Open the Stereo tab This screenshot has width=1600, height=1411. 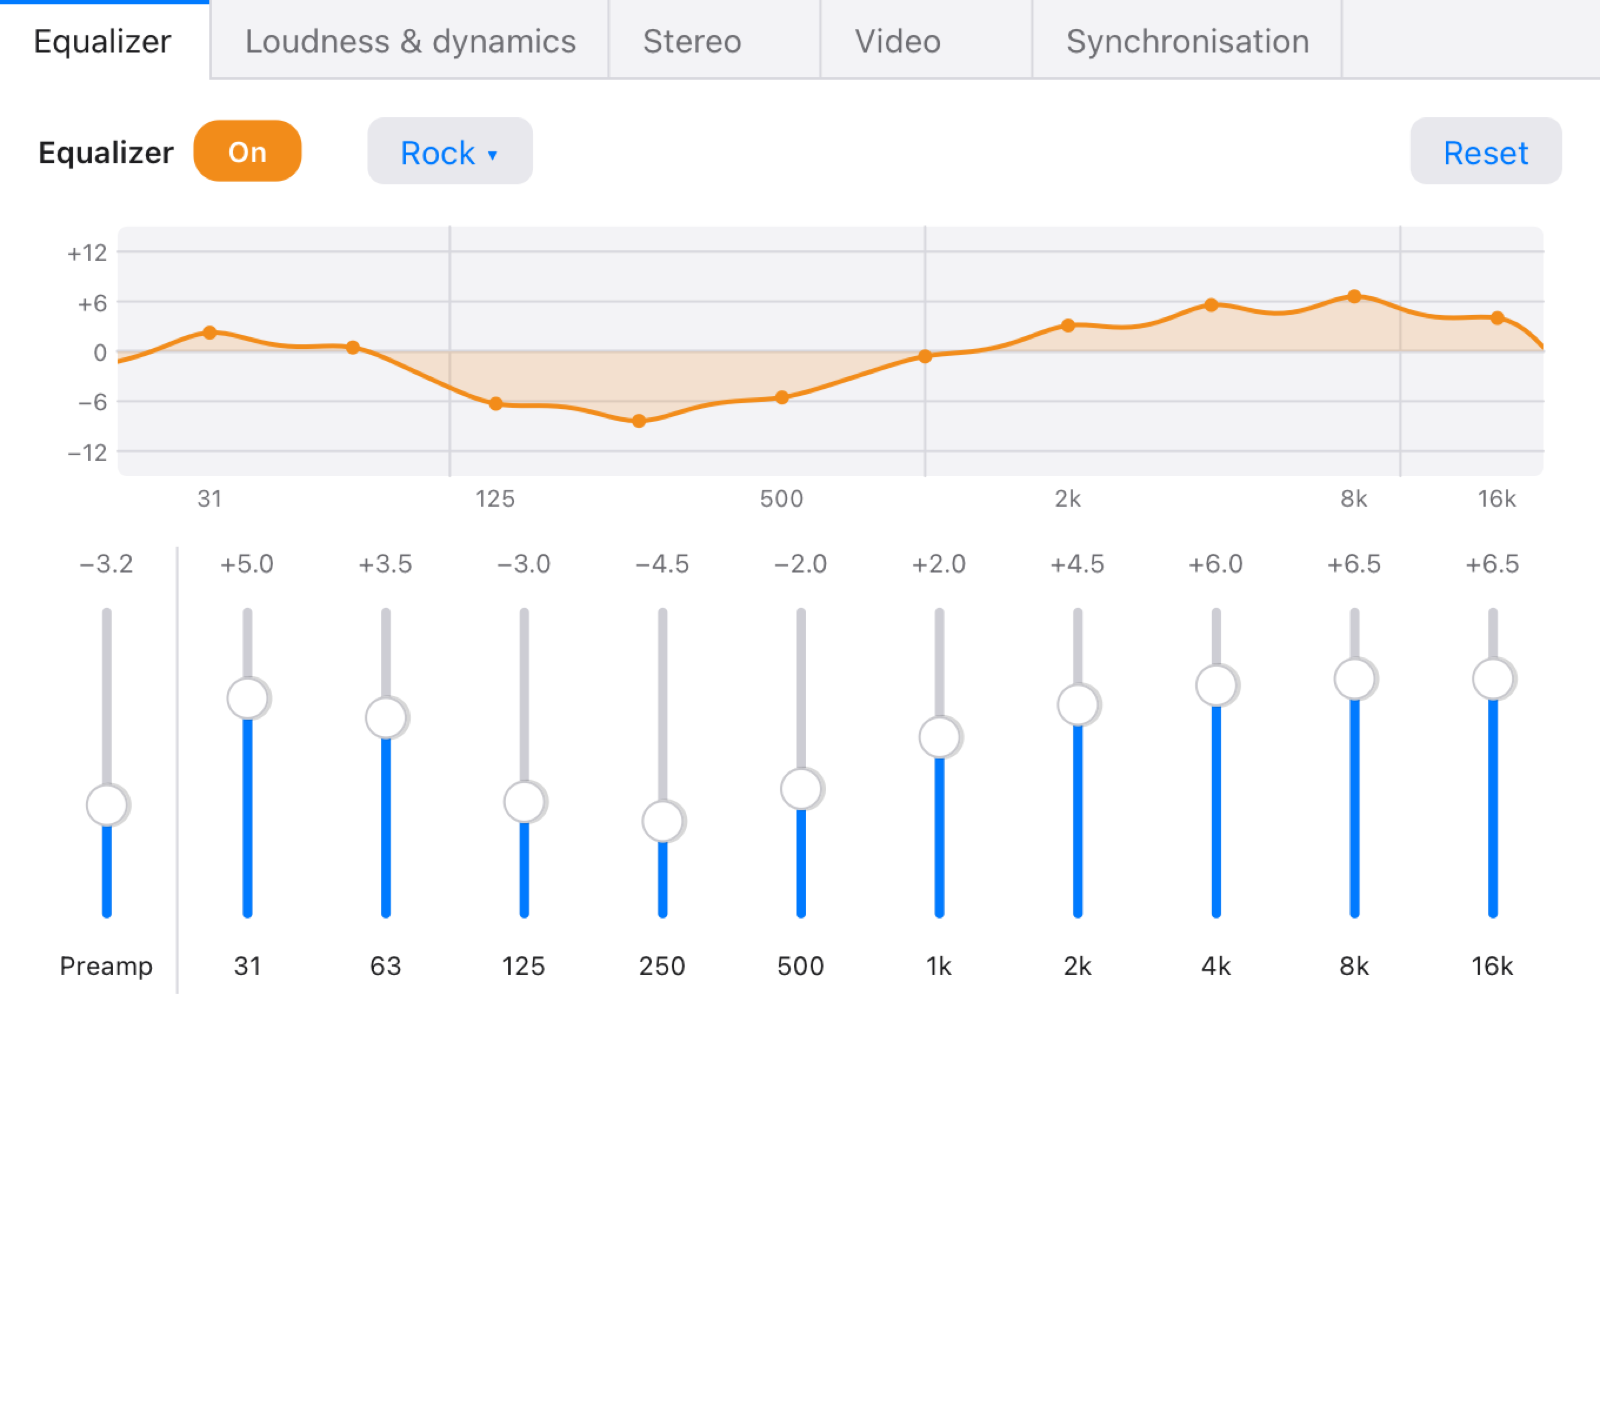[715, 41]
